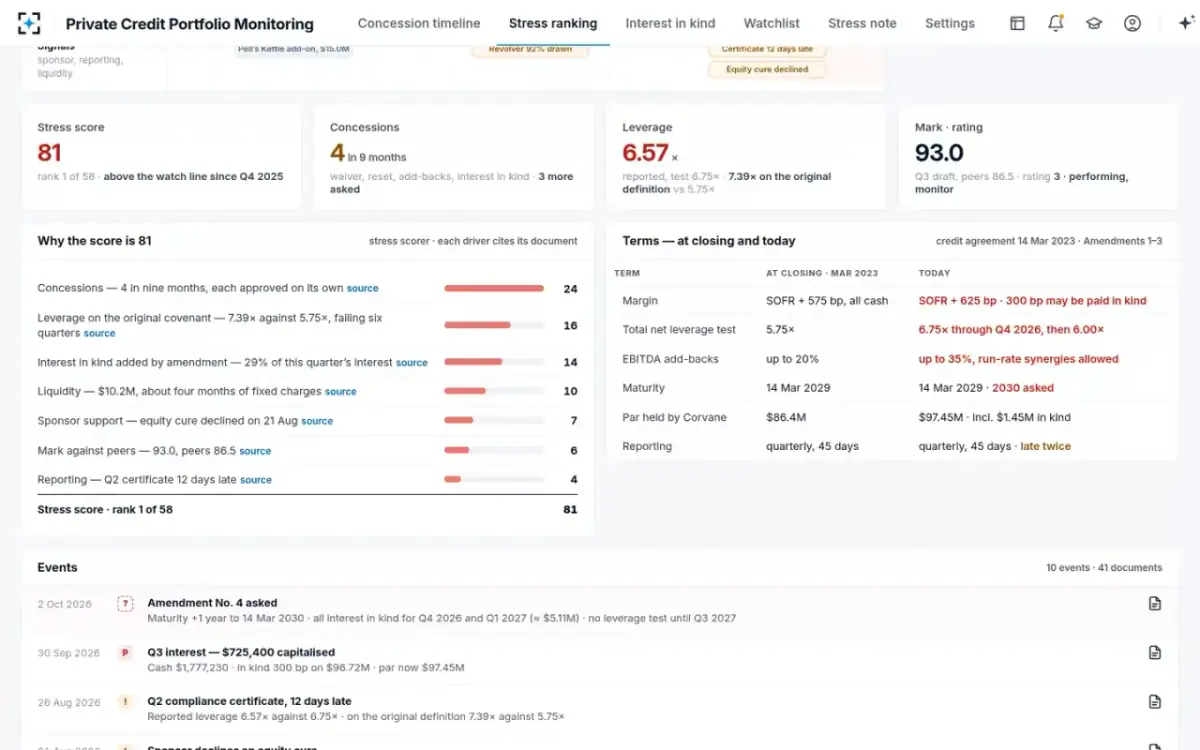Click '2 Oct 2026' event date
This screenshot has height=750, width=1200.
click(x=64, y=604)
